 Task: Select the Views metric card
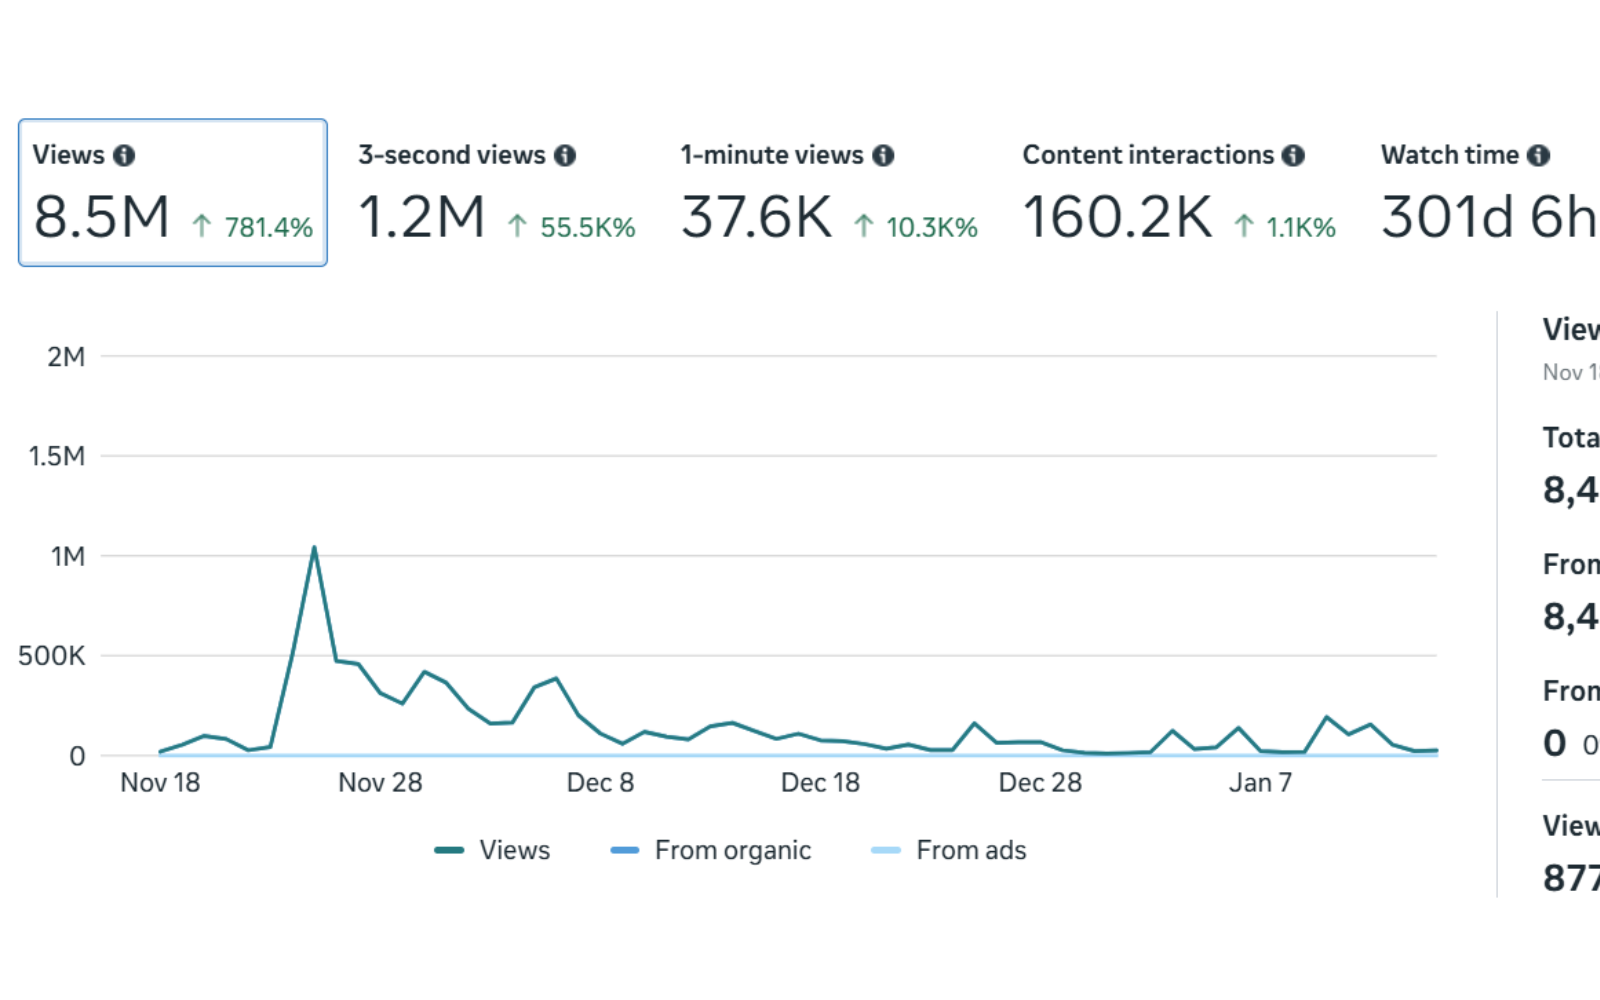click(x=172, y=193)
